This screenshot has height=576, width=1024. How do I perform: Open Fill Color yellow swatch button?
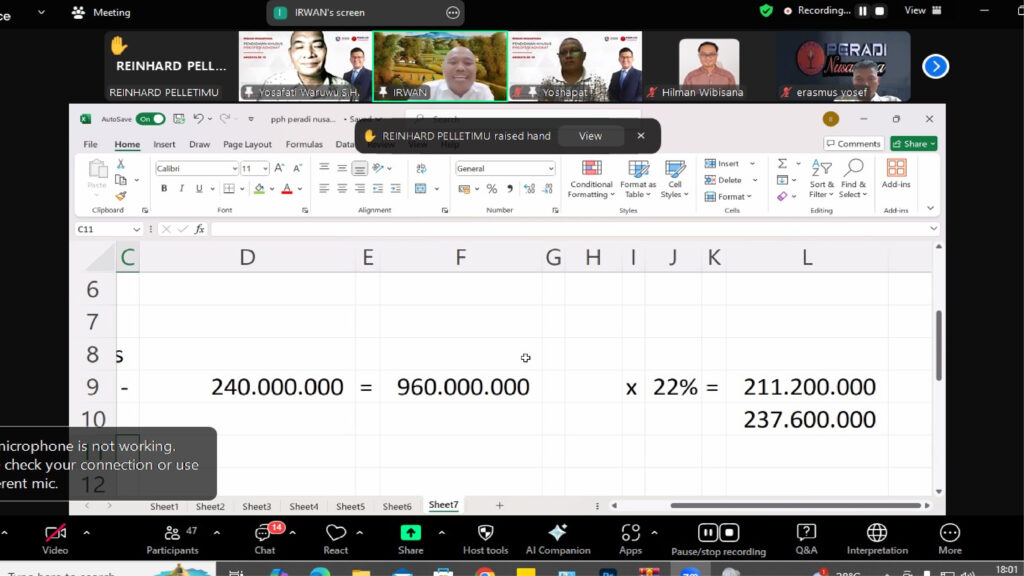click(259, 189)
